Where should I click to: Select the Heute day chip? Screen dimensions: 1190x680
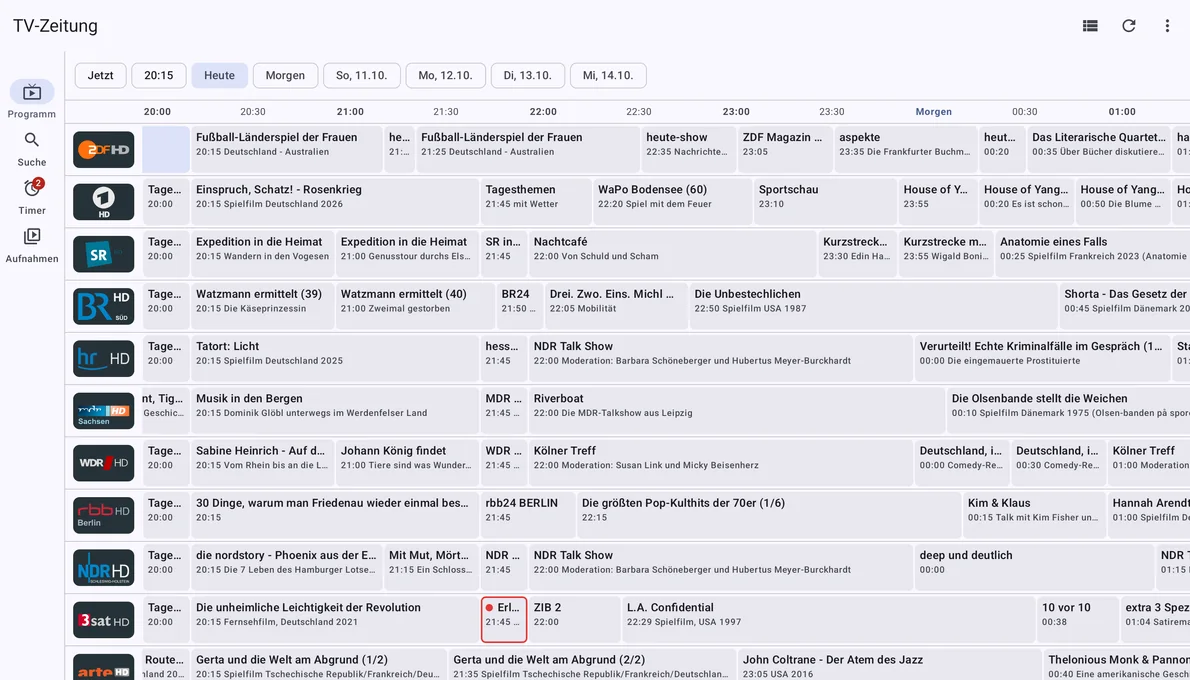219,76
